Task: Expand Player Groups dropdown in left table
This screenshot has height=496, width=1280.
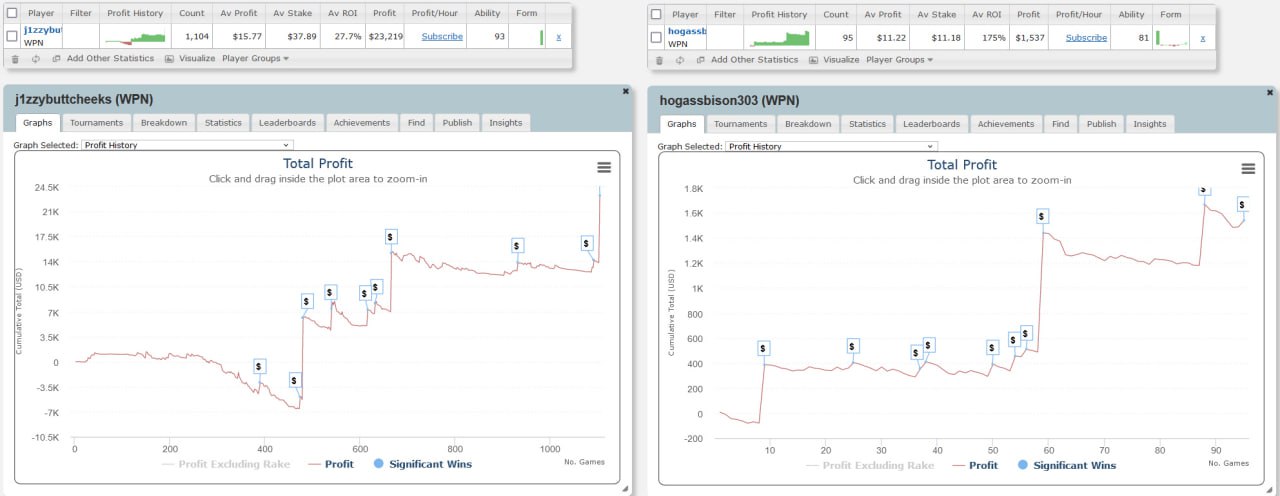Action: [255, 59]
